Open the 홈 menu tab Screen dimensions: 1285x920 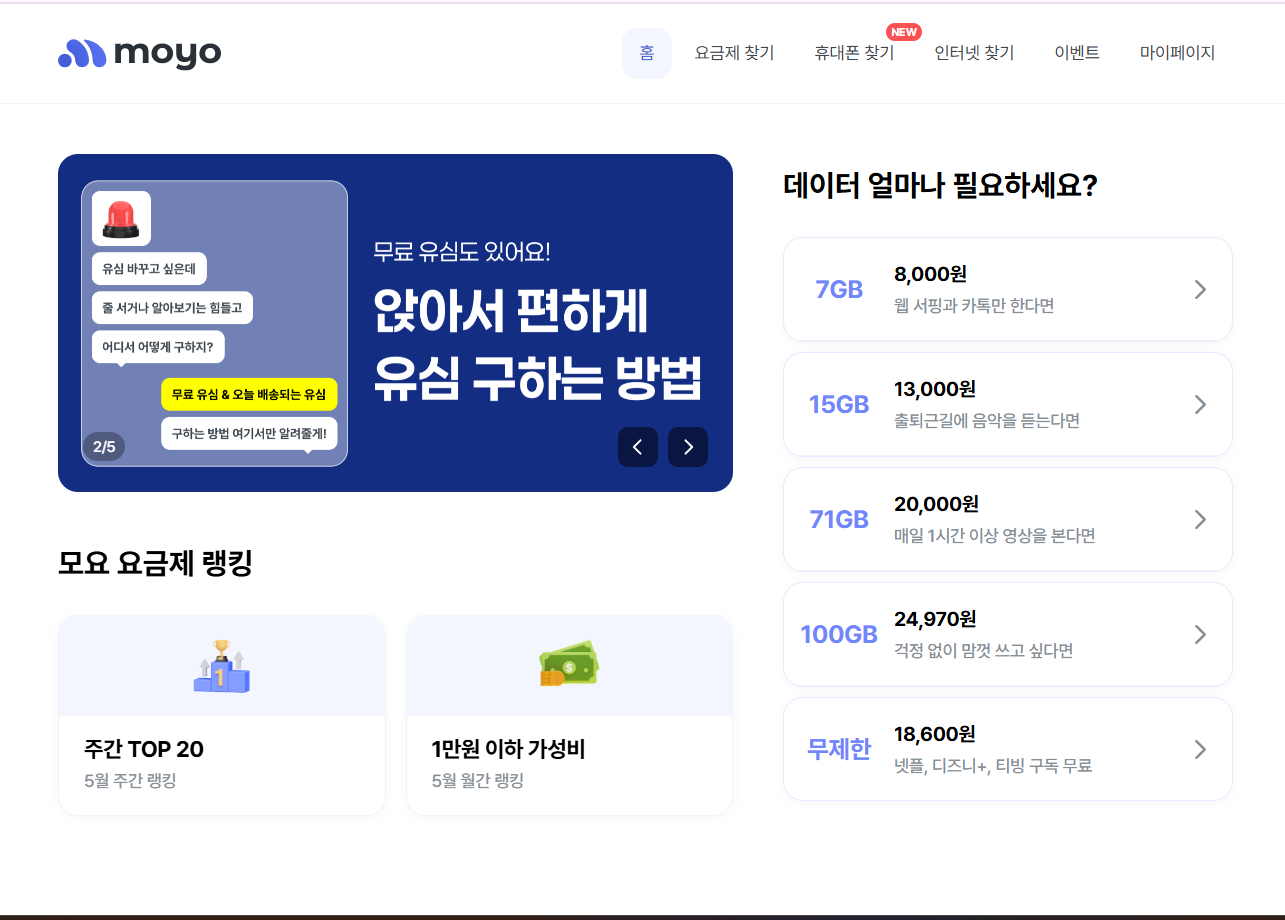pos(647,53)
